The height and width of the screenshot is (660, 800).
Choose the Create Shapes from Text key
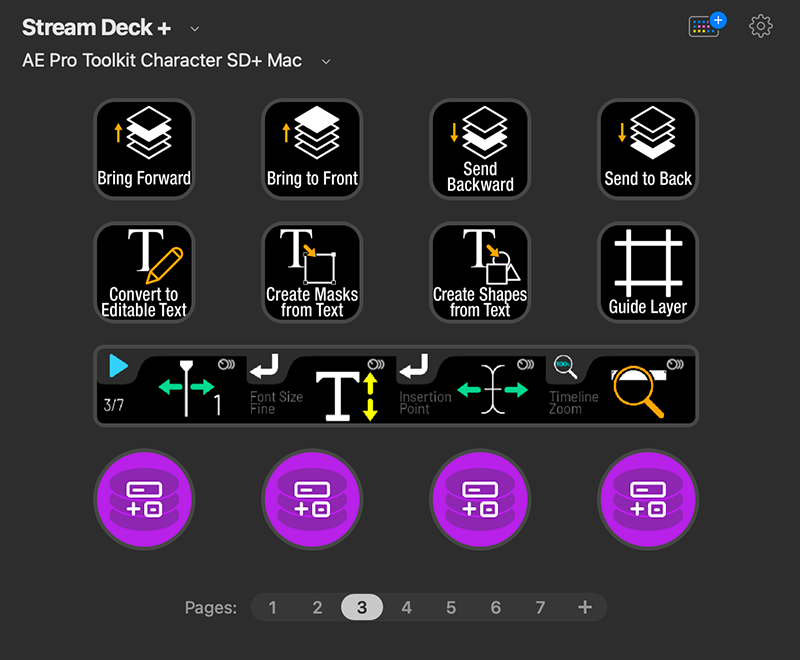pos(480,272)
